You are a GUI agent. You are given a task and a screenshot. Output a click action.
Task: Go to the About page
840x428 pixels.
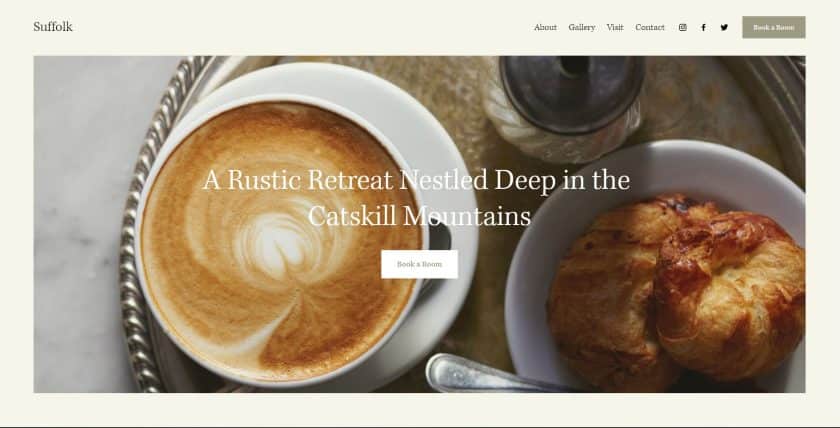[545, 27]
